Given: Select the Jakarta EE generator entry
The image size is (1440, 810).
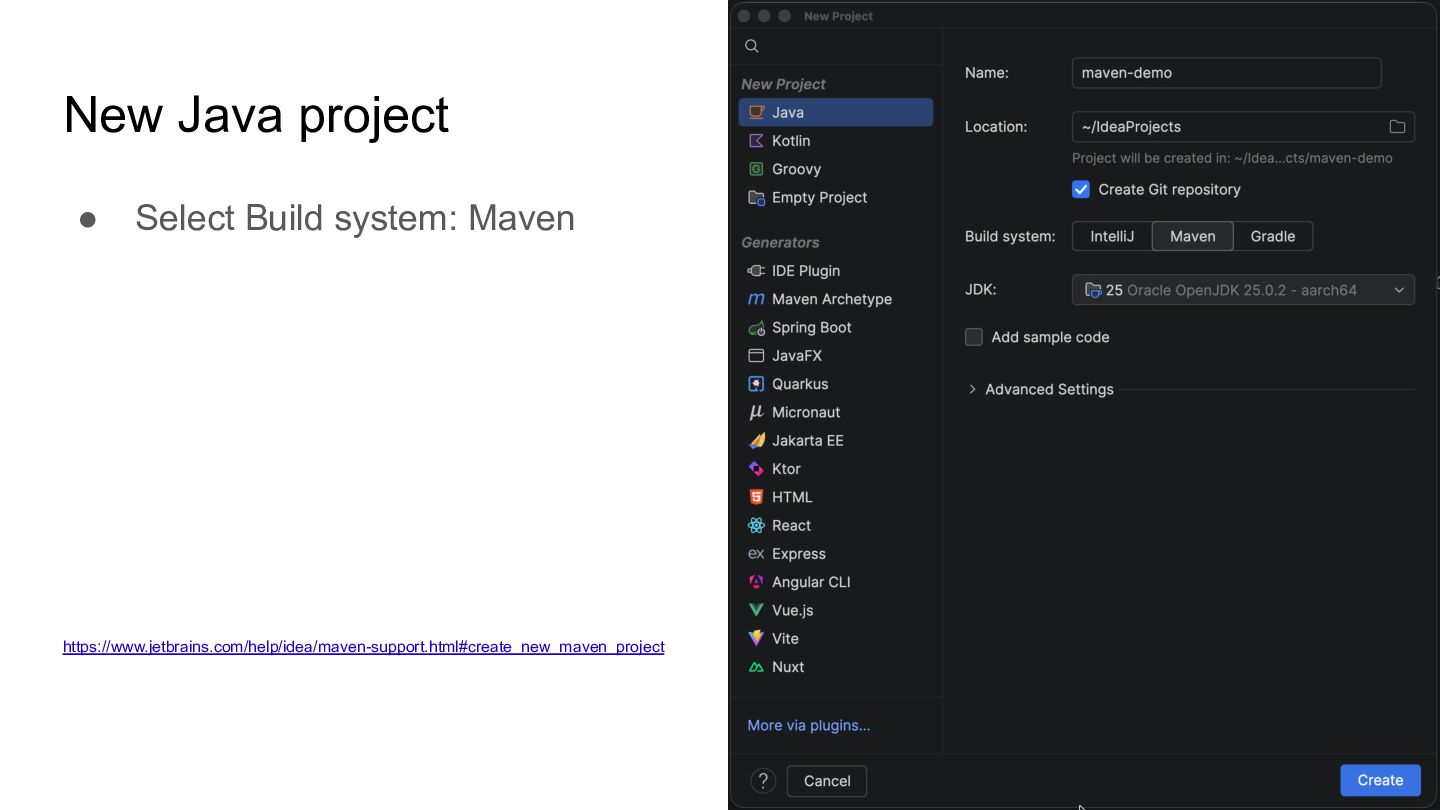Looking at the screenshot, I should (x=807, y=441).
